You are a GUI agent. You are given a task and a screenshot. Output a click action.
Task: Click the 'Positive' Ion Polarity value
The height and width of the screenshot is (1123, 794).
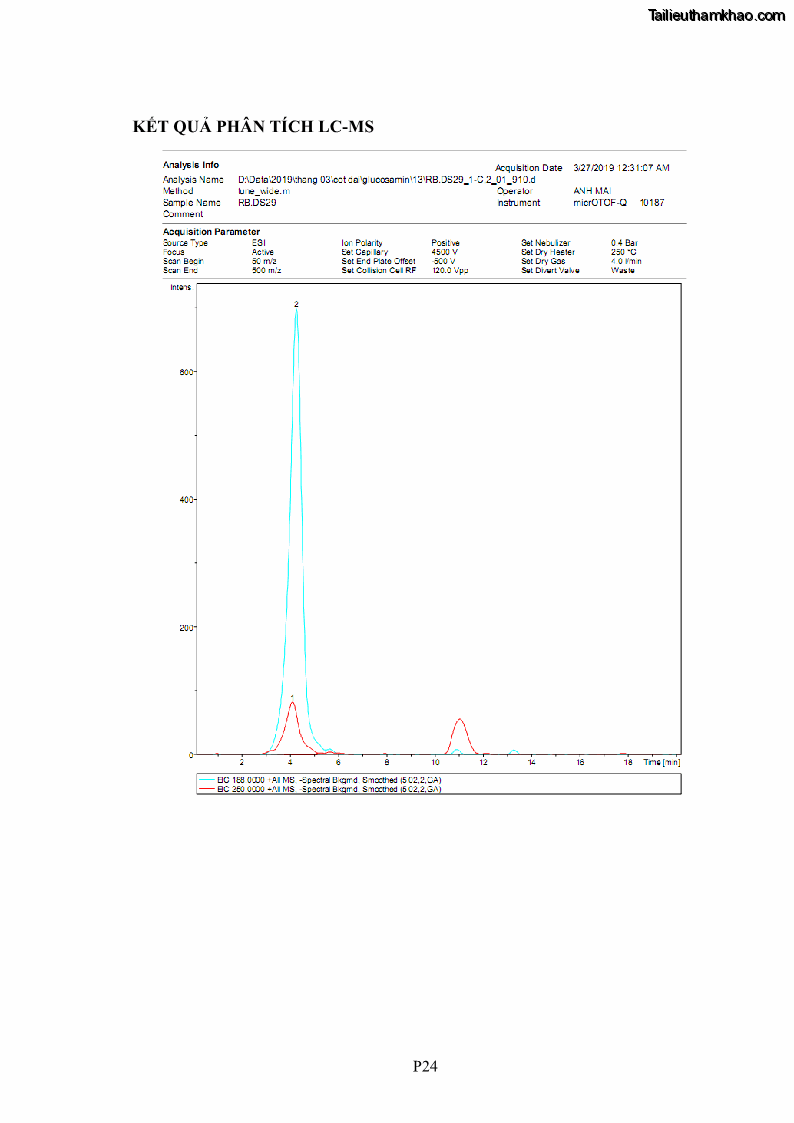coord(445,243)
